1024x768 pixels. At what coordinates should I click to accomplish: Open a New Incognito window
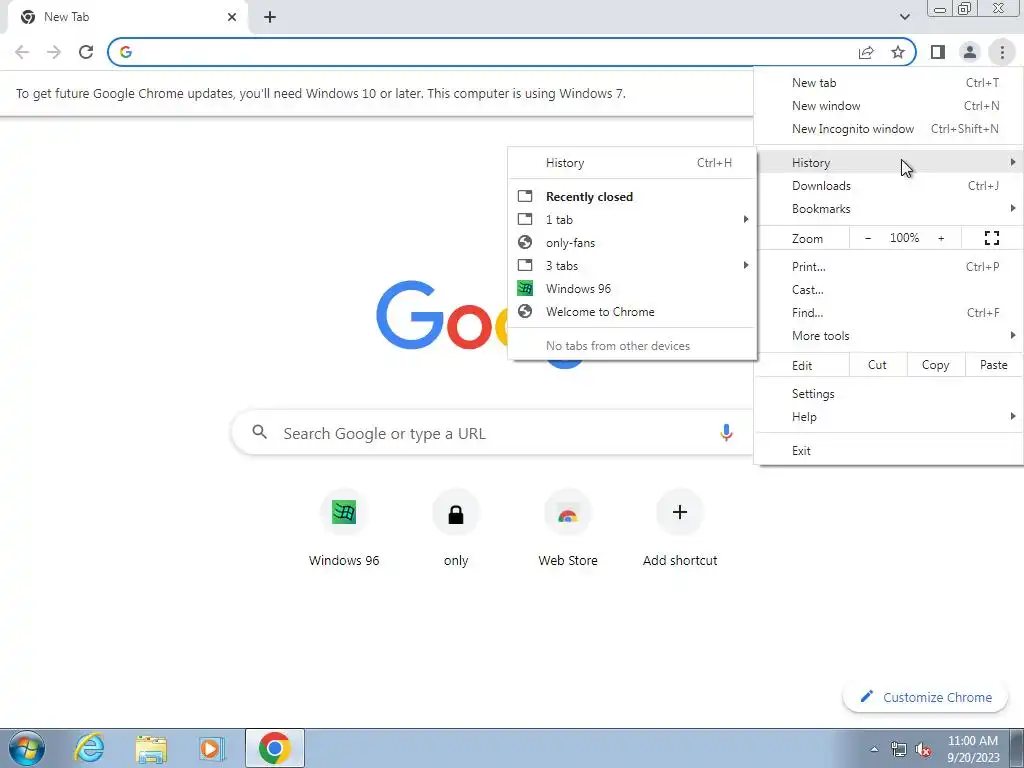click(x=889, y=129)
